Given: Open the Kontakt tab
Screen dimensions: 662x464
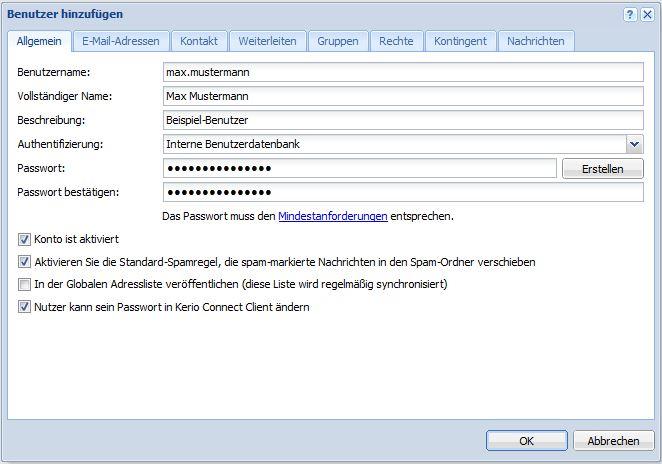Looking at the screenshot, I should click(x=199, y=41).
